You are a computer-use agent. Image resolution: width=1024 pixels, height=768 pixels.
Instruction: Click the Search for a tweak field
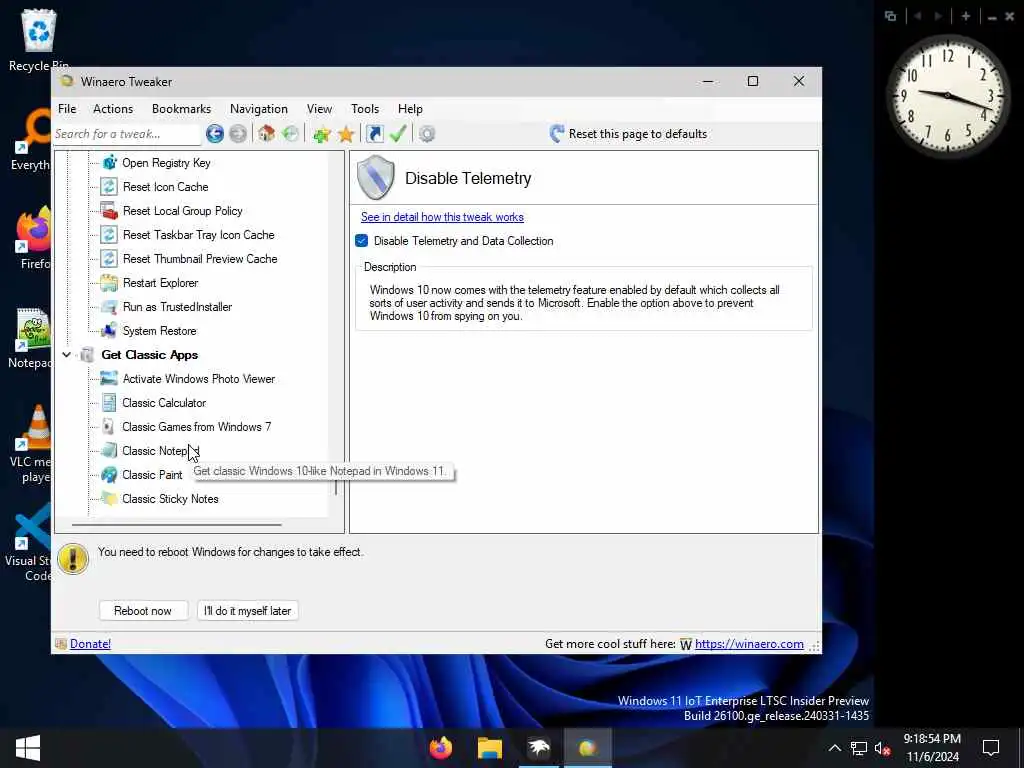pyautogui.click(x=126, y=134)
